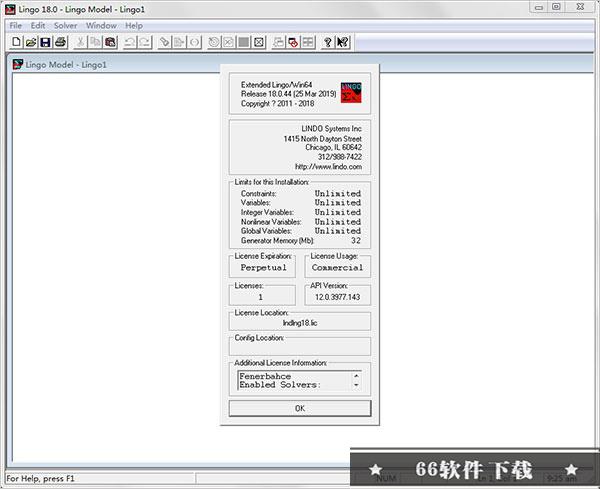Click the Constraints Unlimited value

pyautogui.click(x=338, y=193)
